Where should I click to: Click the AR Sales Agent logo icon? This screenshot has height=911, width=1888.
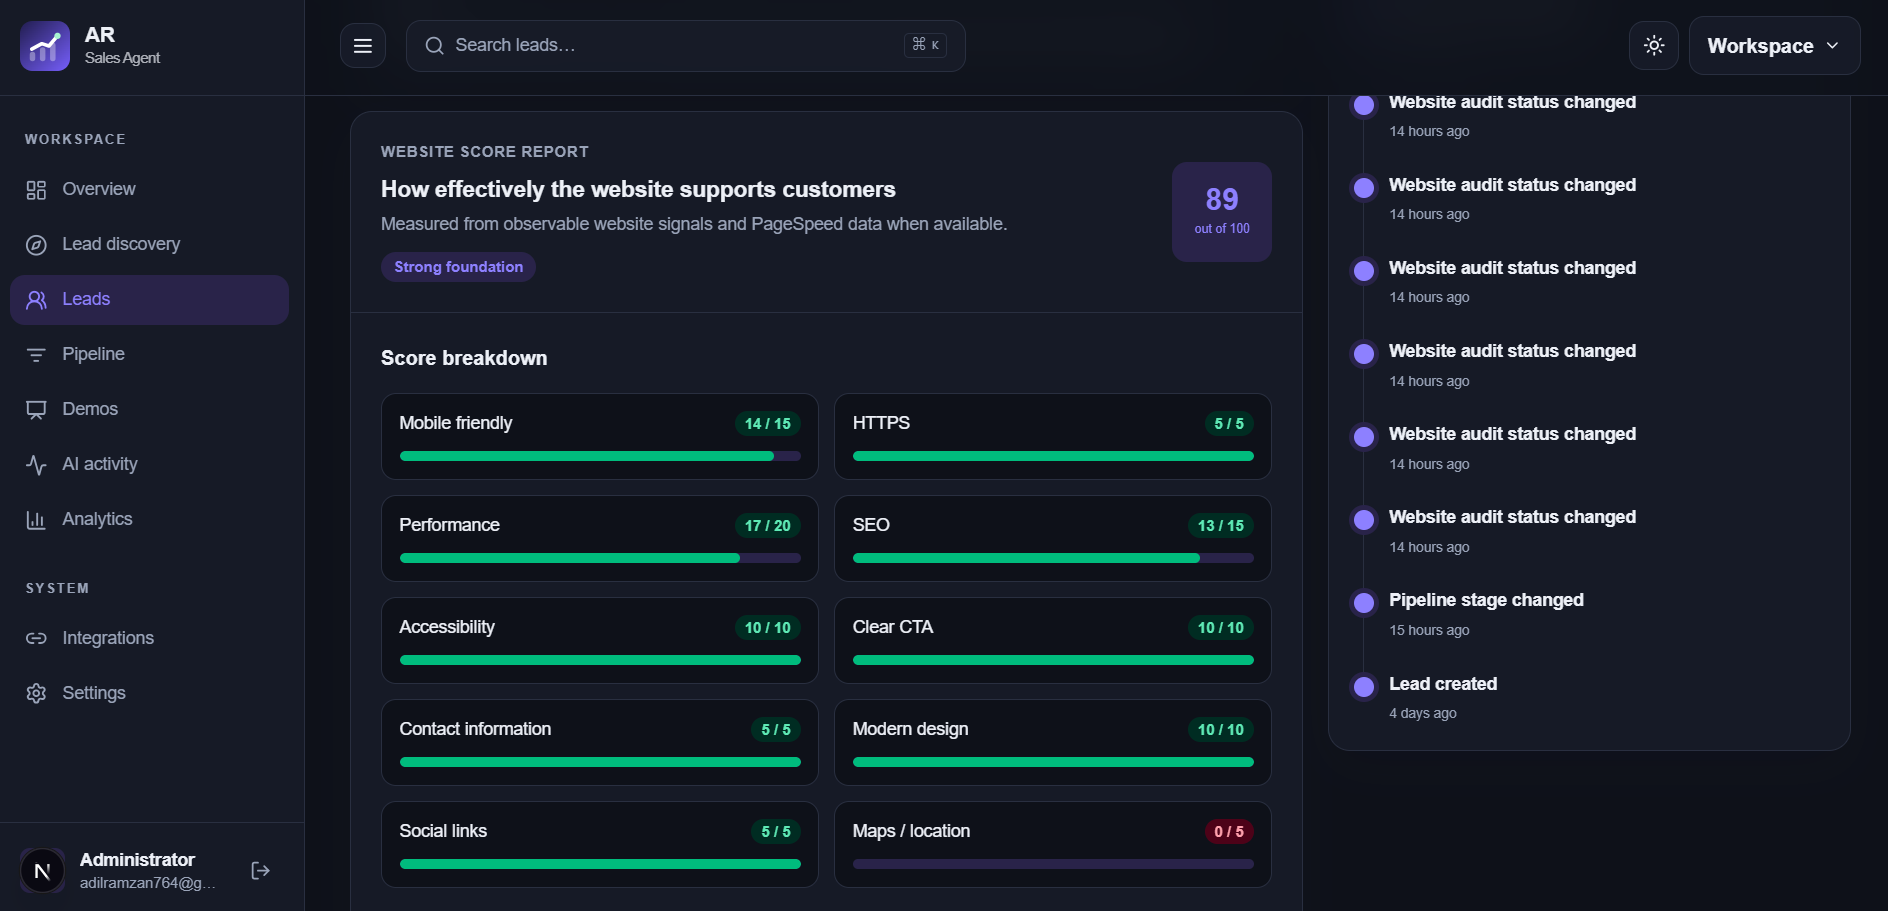point(45,46)
